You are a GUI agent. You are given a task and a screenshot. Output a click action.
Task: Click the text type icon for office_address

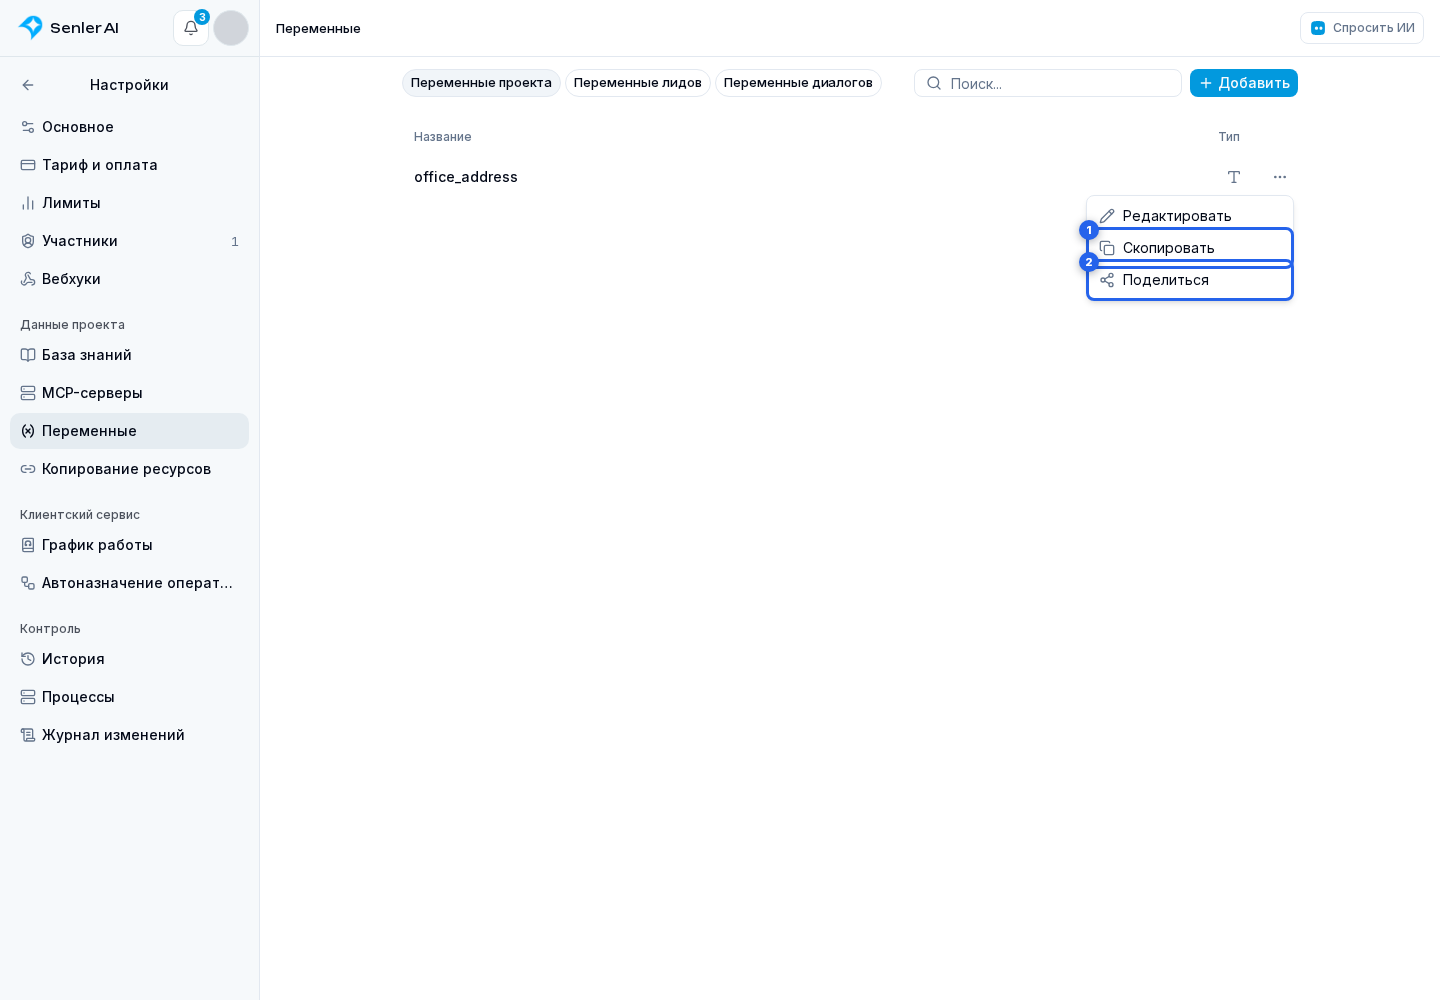click(1234, 177)
